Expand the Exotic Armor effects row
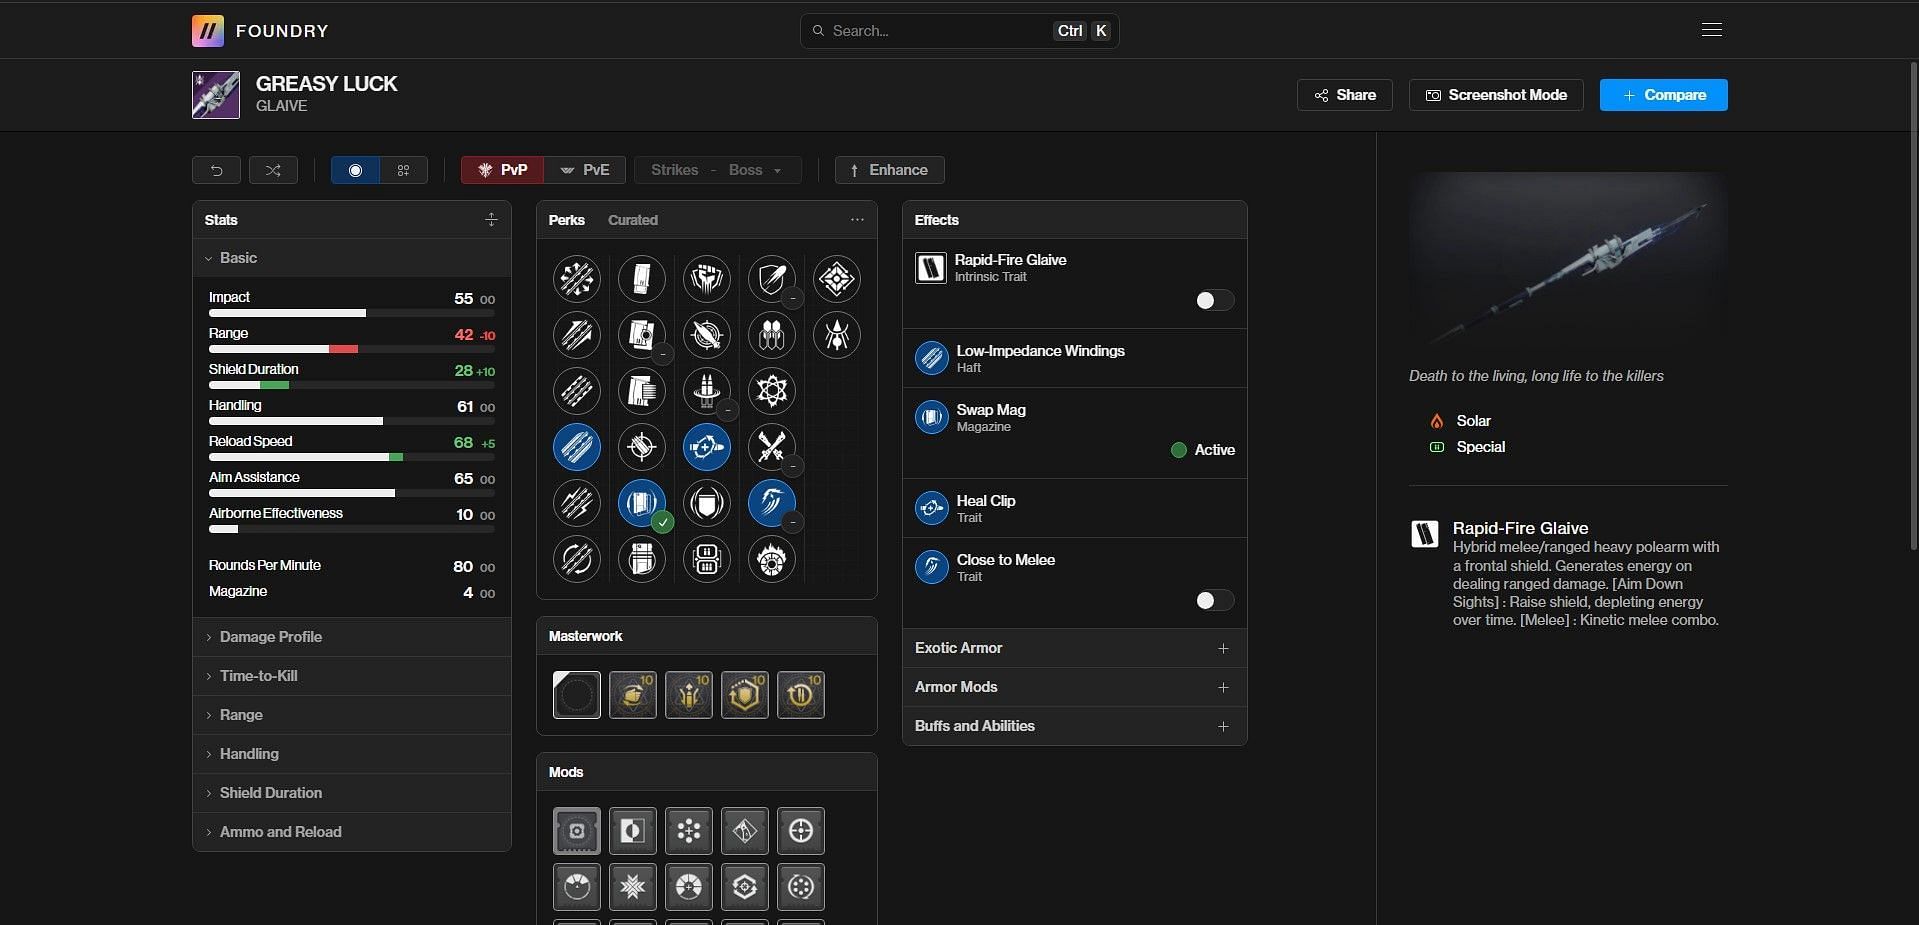 [x=1074, y=648]
